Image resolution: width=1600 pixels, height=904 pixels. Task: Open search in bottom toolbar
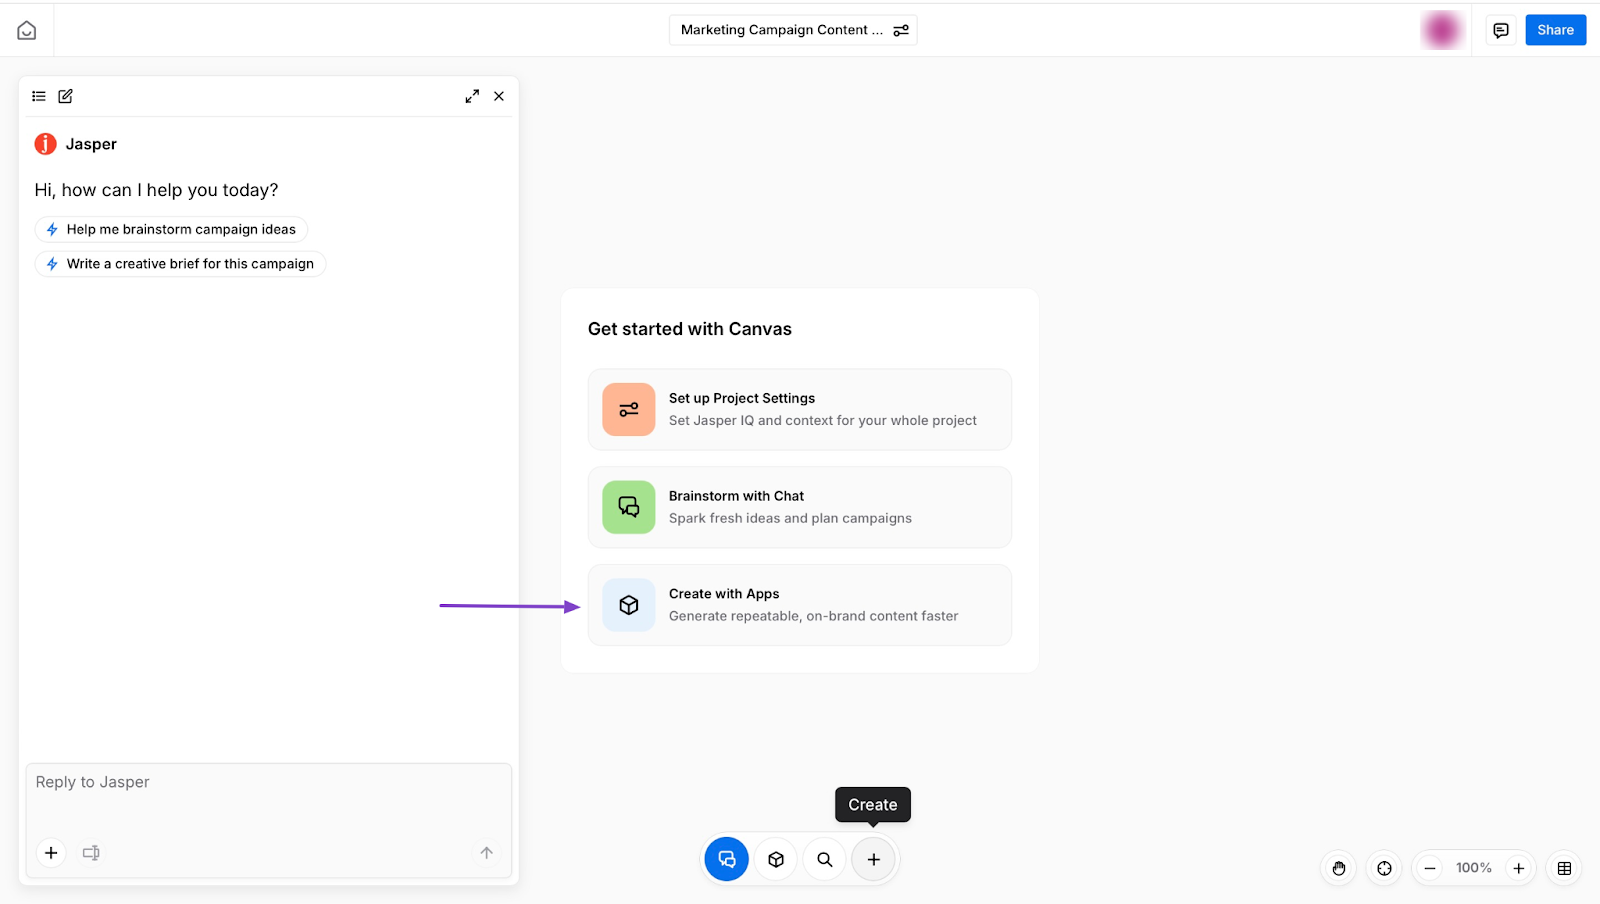[825, 859]
